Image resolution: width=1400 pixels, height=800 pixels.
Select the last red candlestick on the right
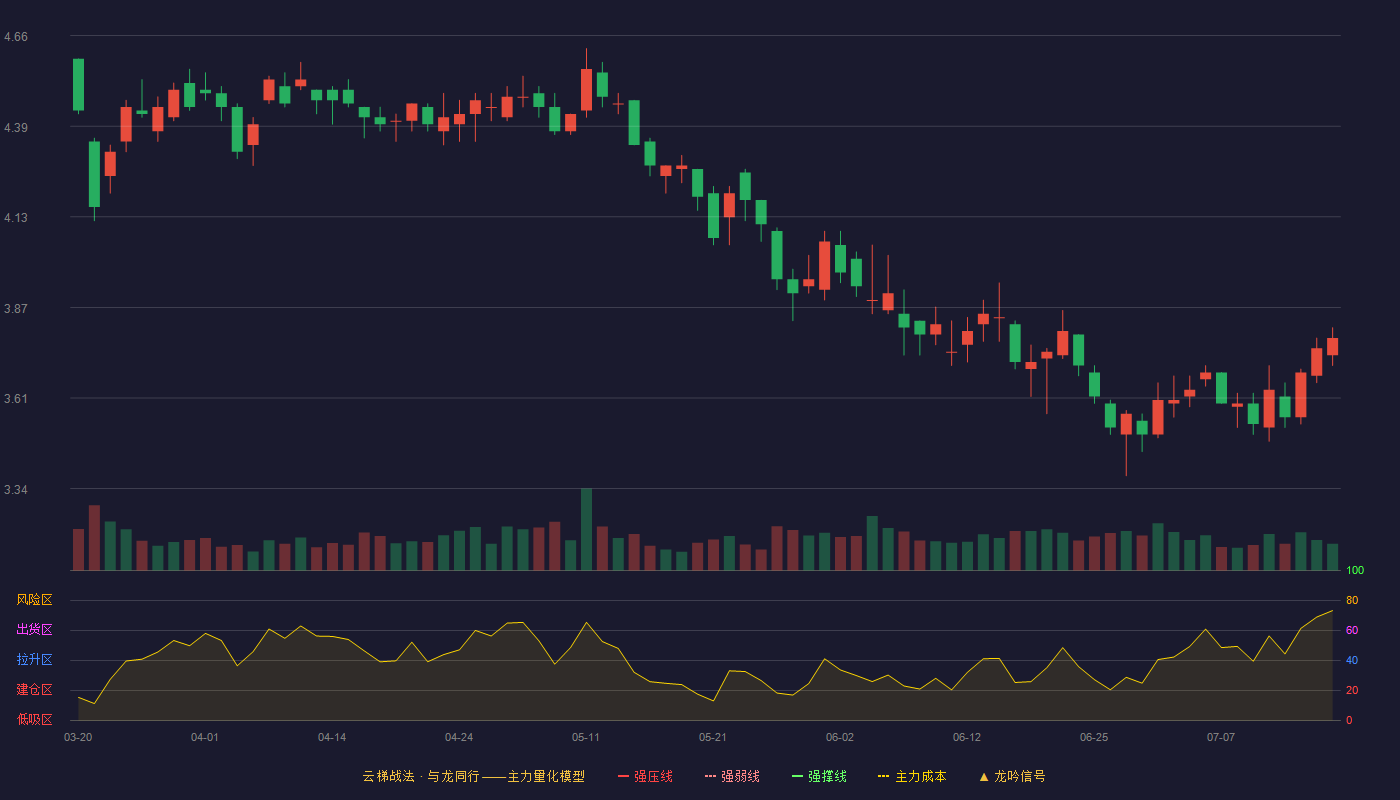pos(1332,346)
